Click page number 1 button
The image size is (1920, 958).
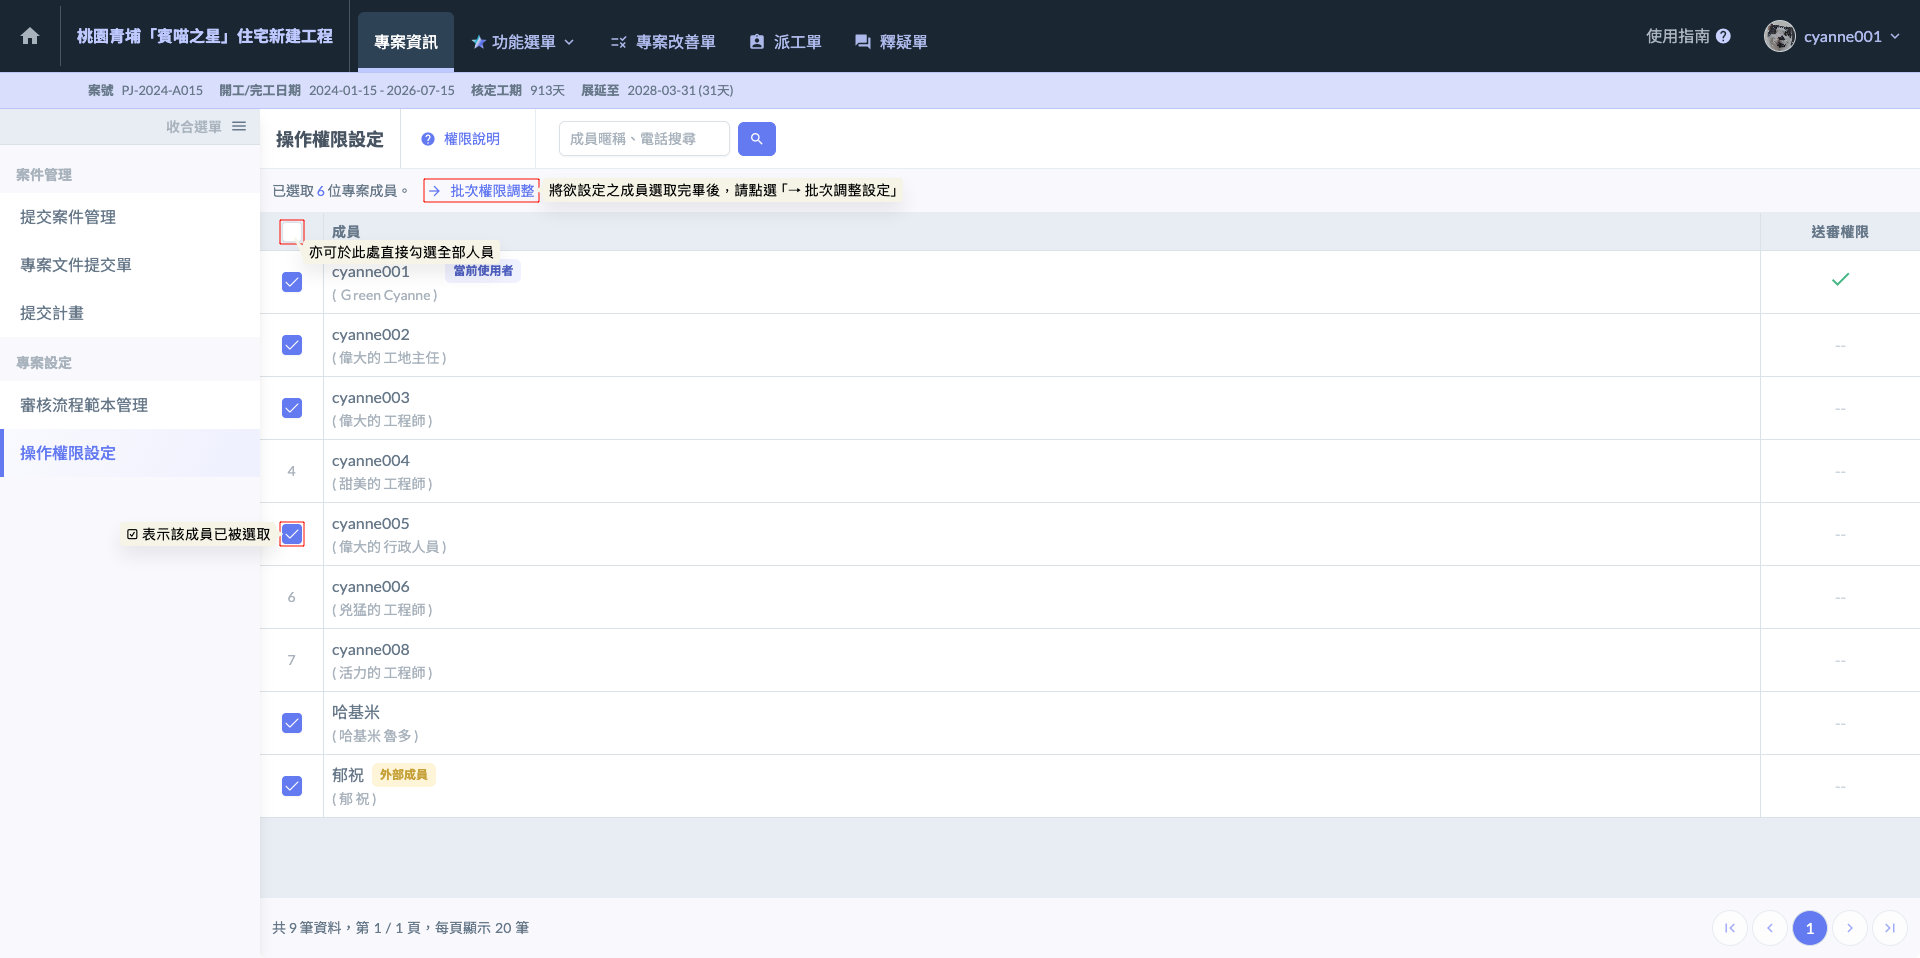click(1810, 928)
